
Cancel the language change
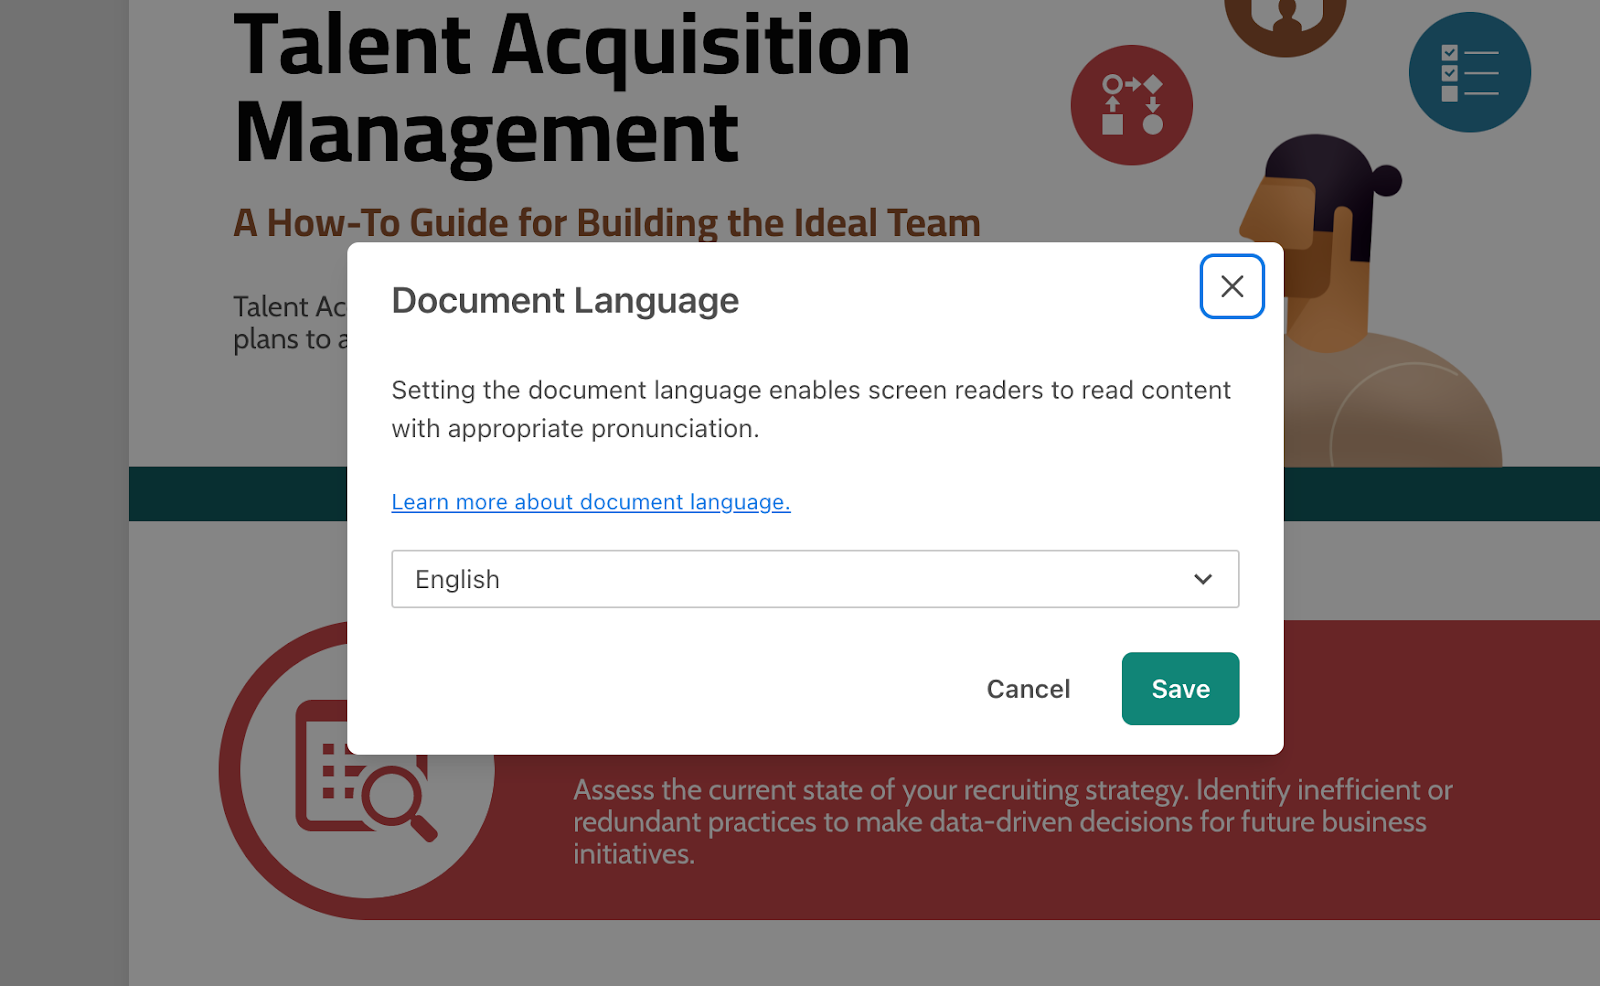1028,688
